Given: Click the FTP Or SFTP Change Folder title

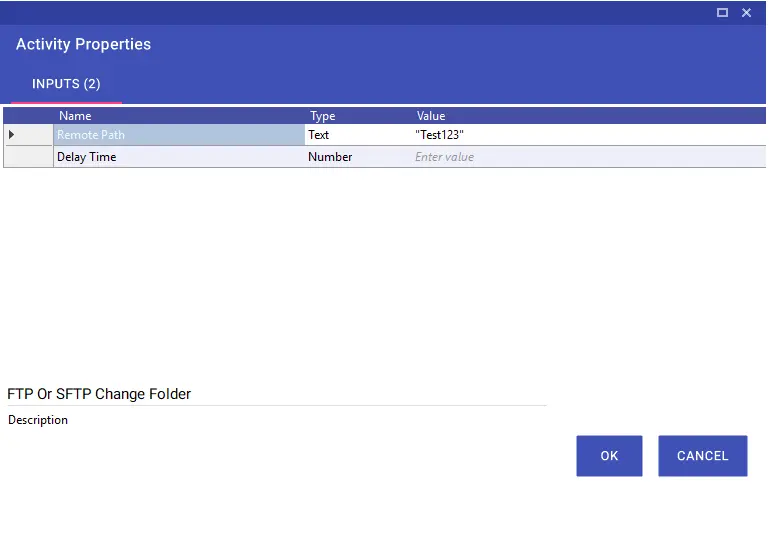Looking at the screenshot, I should coord(99,394).
